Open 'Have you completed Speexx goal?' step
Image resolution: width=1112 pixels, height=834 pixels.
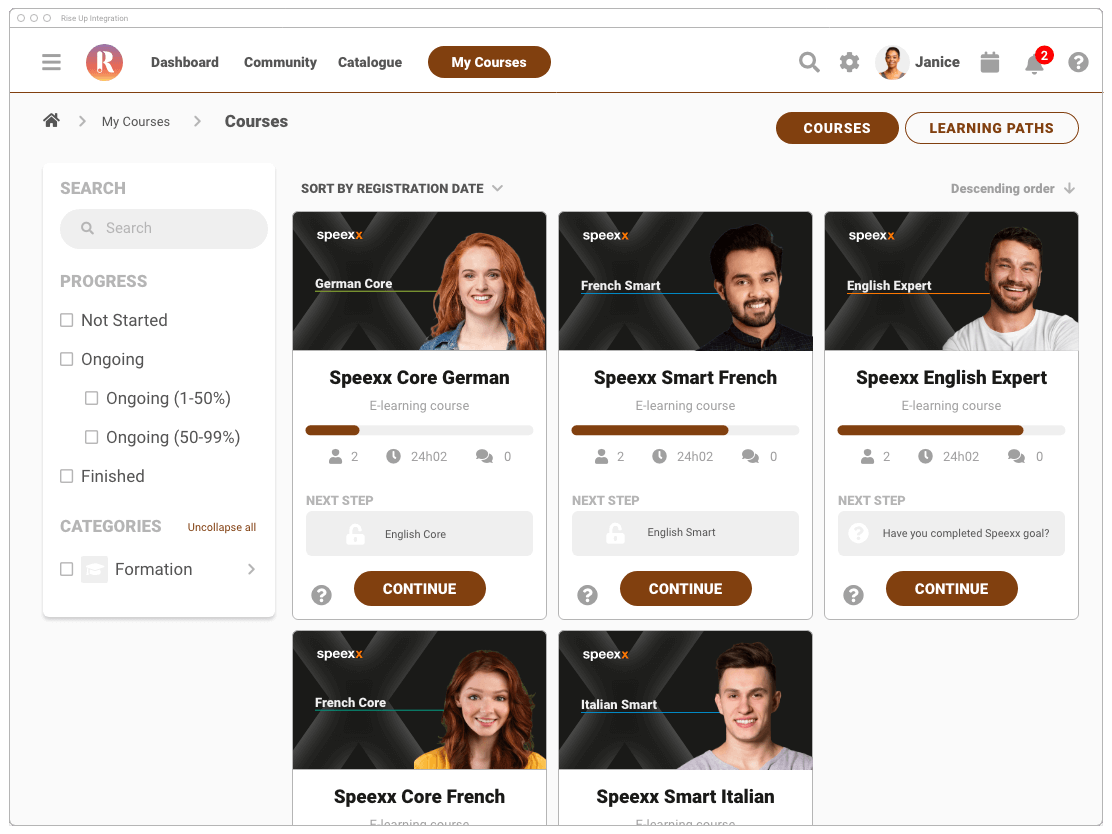click(951, 534)
